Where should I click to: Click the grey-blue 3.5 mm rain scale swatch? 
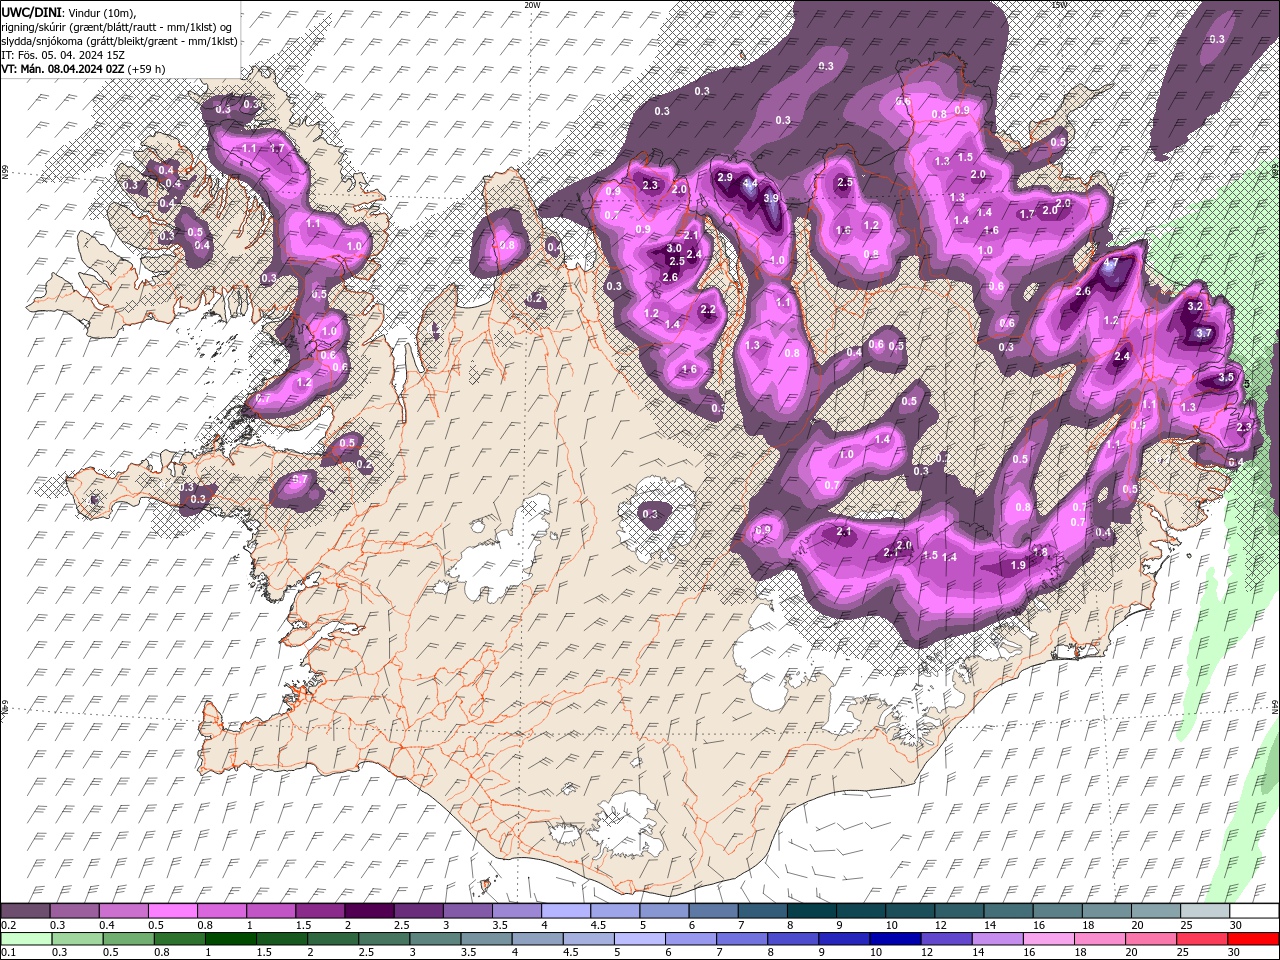[x=485, y=939]
